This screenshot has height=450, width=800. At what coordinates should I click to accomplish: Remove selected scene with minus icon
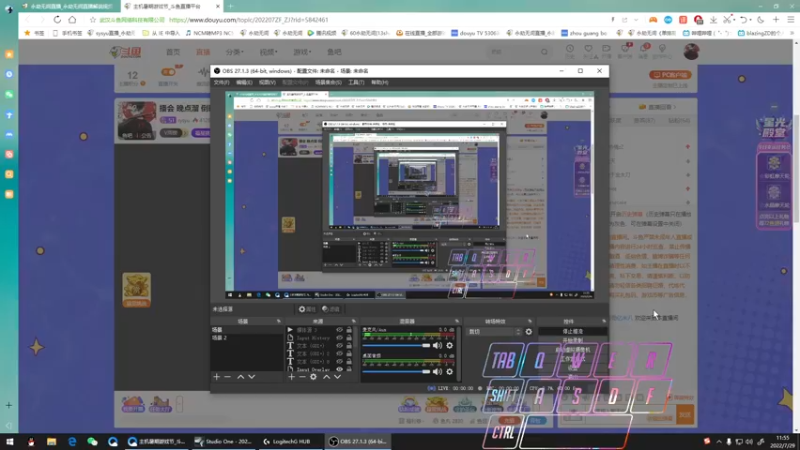[228, 377]
